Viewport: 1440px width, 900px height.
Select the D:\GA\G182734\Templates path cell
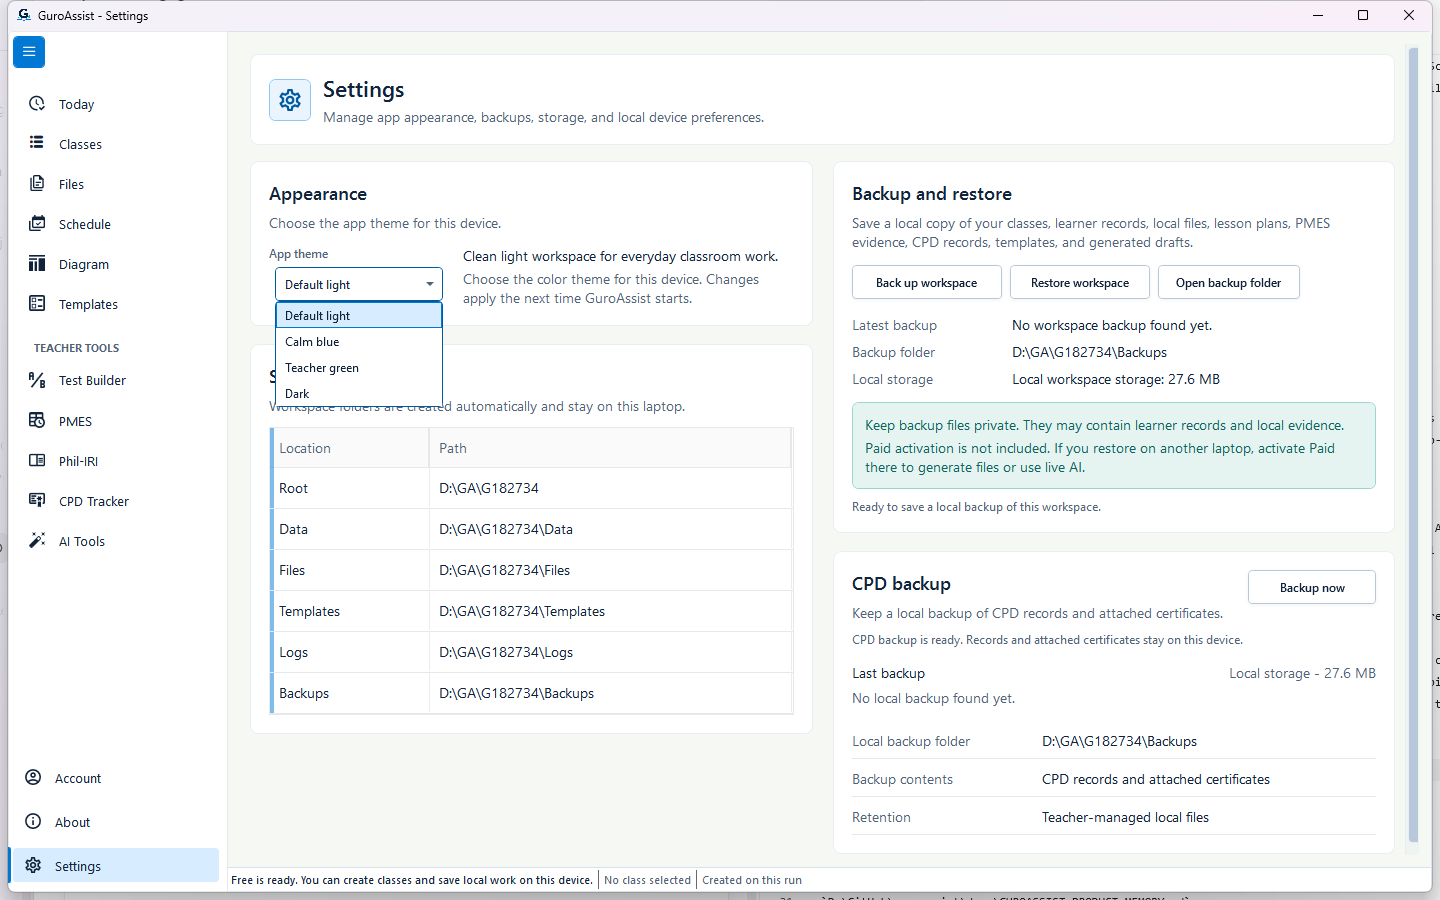click(610, 611)
